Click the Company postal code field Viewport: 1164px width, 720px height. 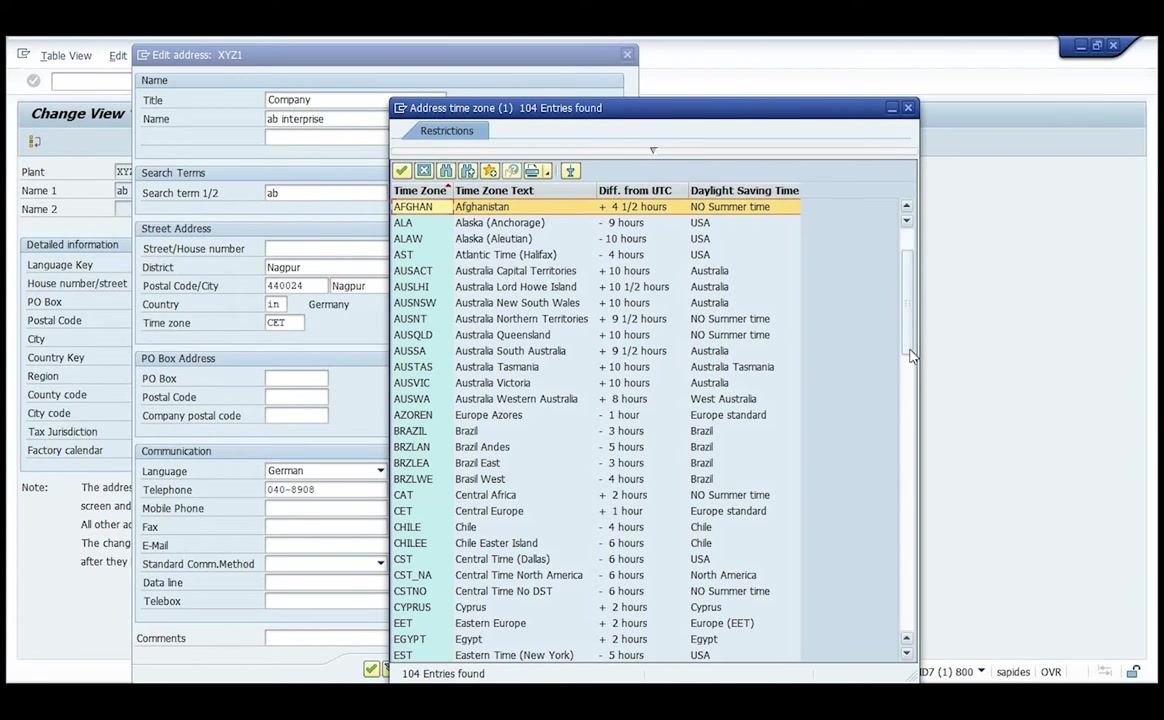click(296, 416)
